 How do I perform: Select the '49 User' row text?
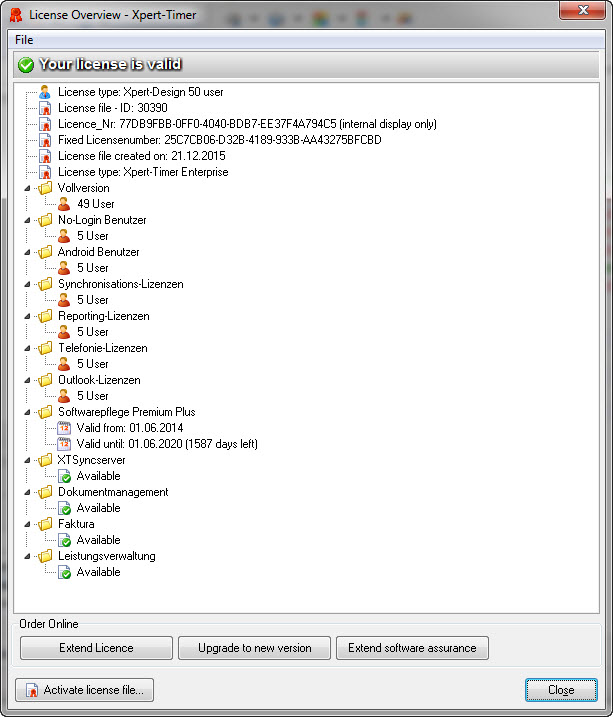pyautogui.click(x=96, y=204)
